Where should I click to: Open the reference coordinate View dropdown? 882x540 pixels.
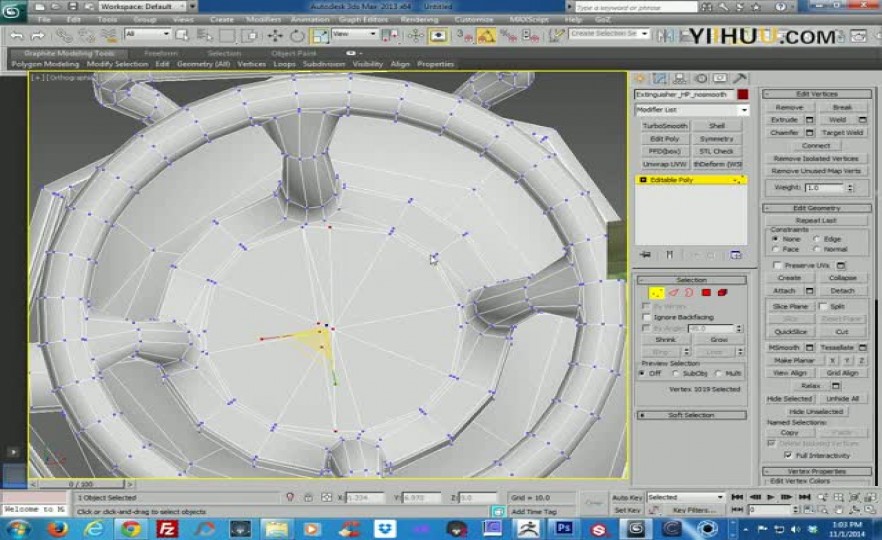click(x=354, y=34)
